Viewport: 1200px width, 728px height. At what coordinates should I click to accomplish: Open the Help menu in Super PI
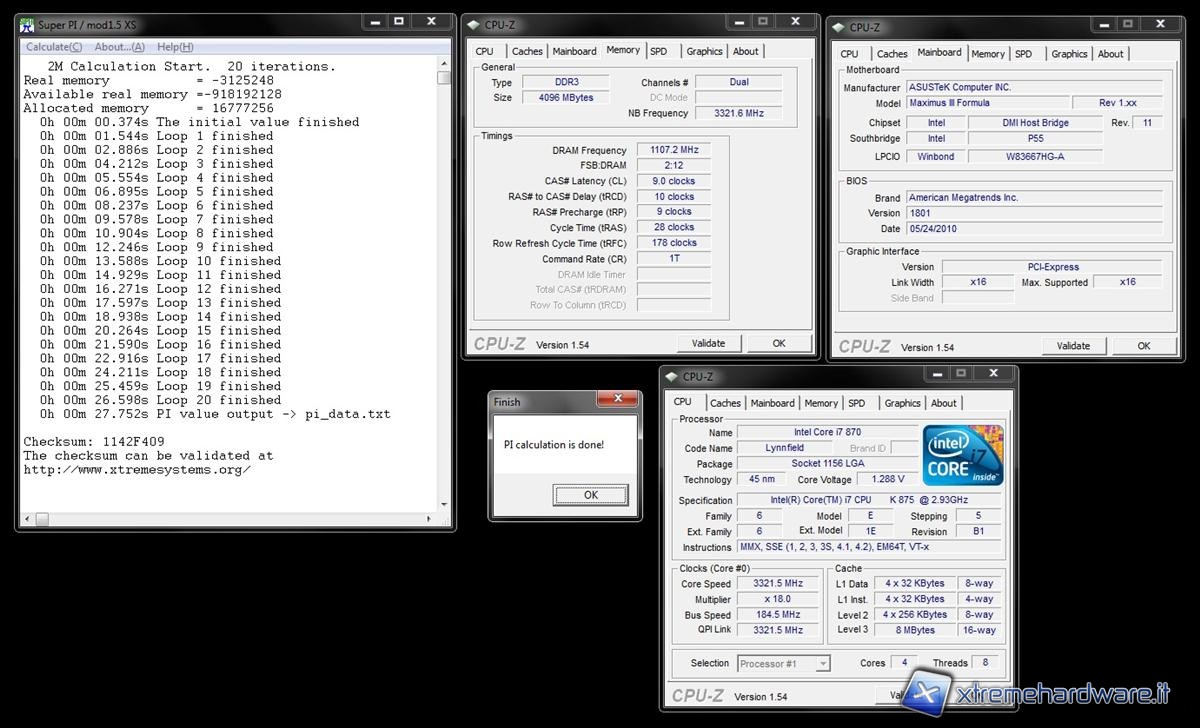point(175,47)
